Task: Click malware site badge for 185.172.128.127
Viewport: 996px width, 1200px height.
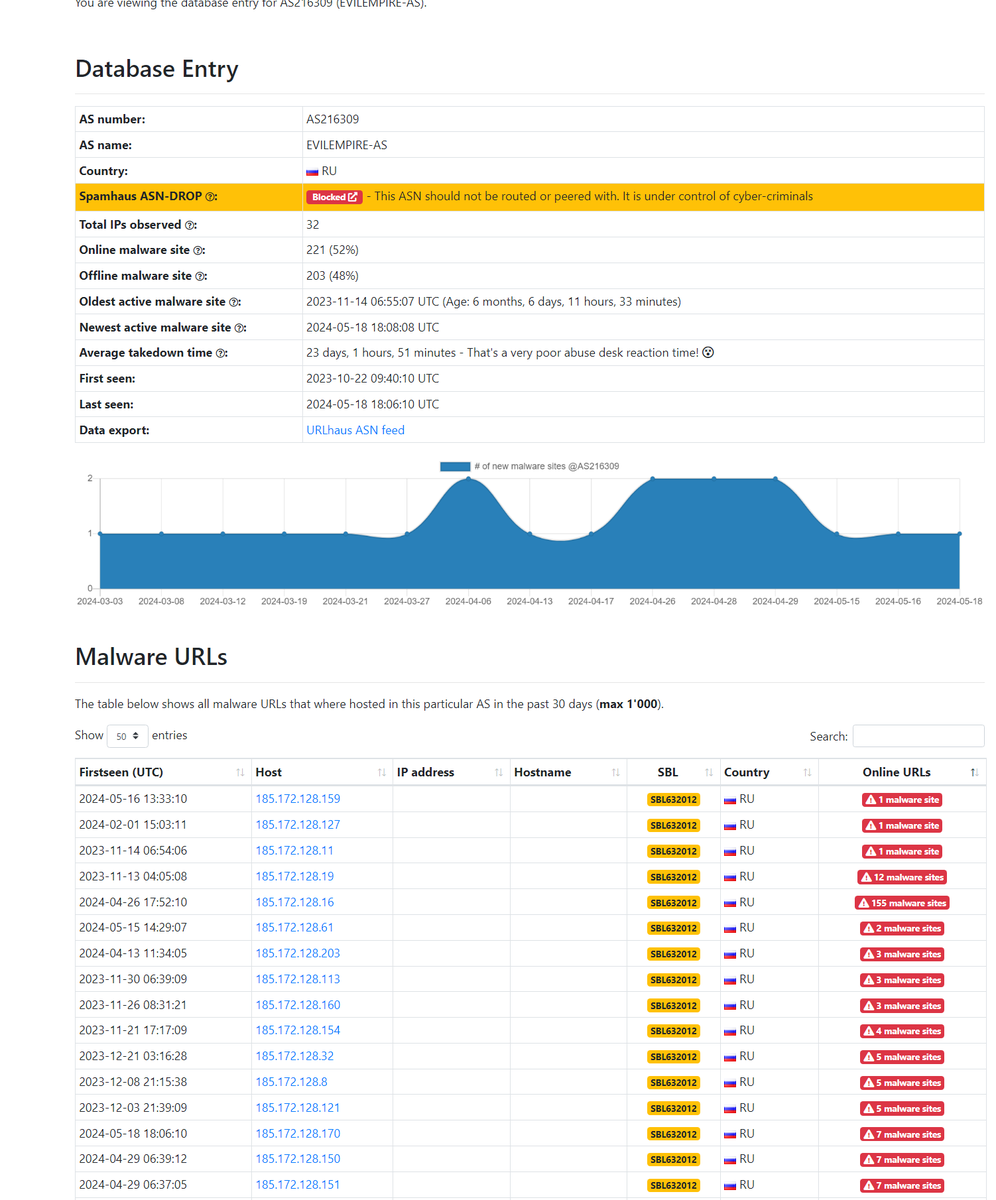Action: 902,826
